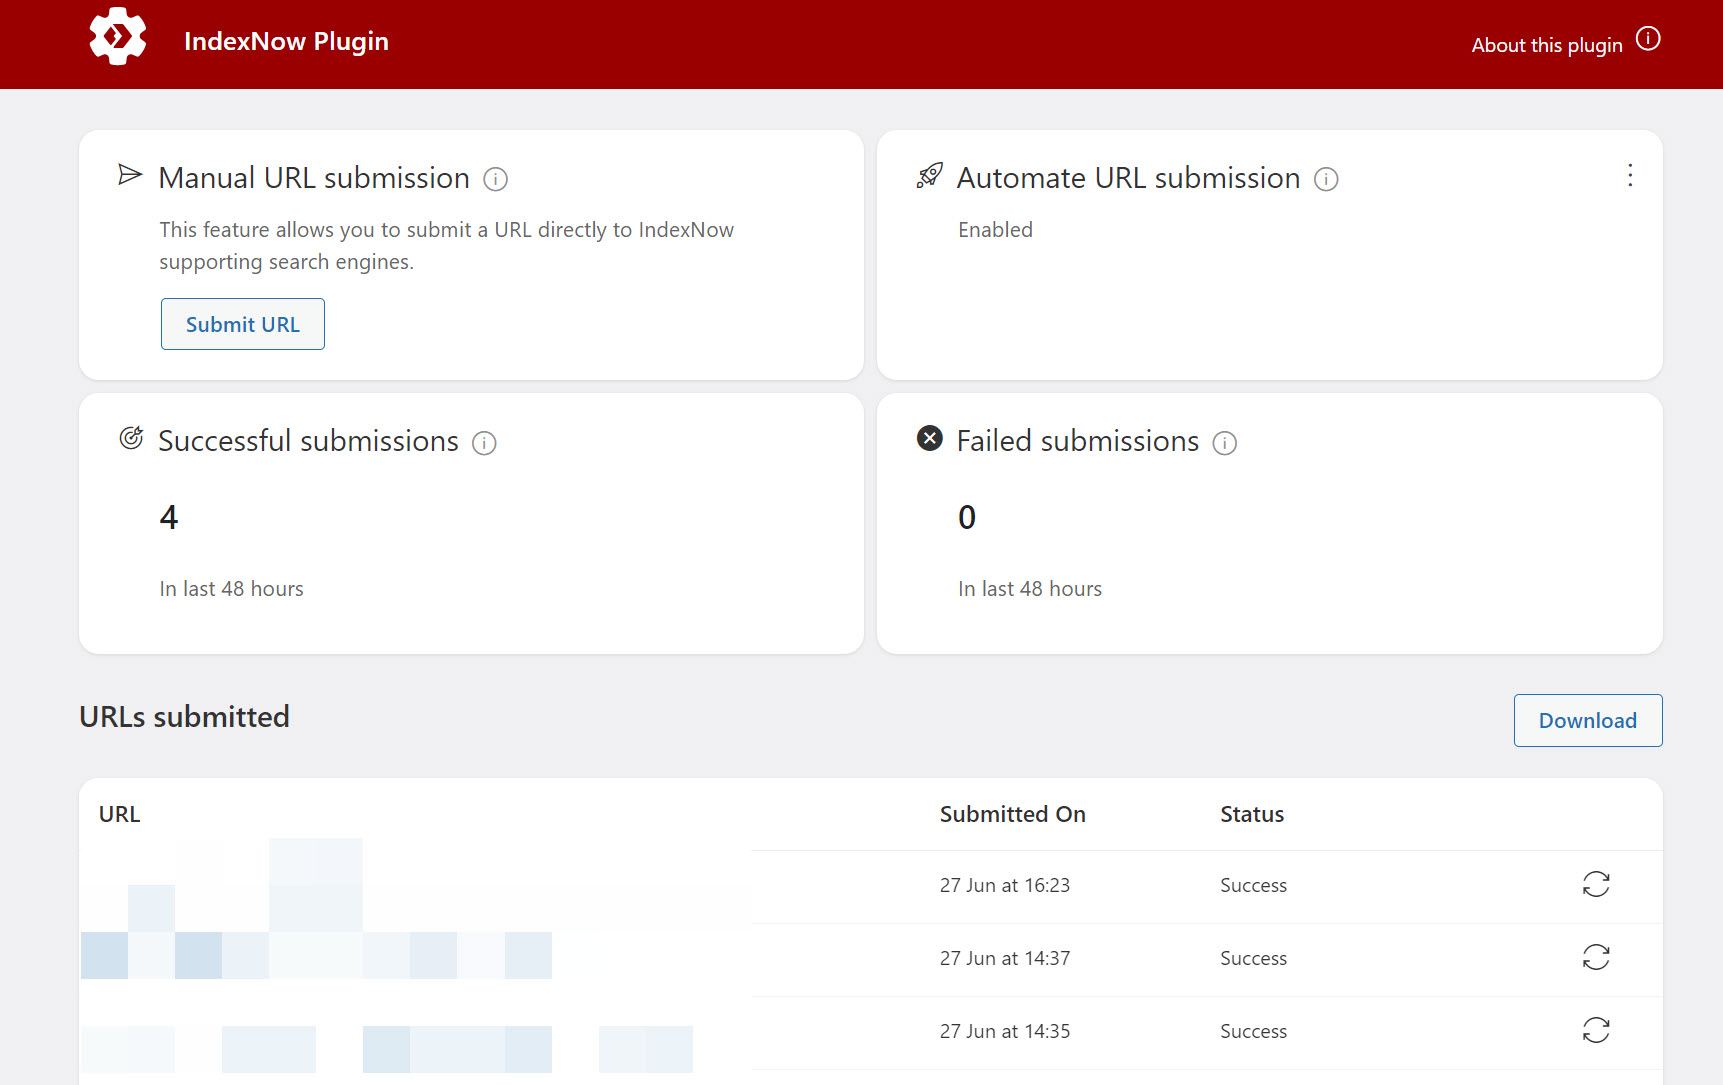Click the About this plugin info icon
This screenshot has width=1723, height=1085.
coord(1648,38)
